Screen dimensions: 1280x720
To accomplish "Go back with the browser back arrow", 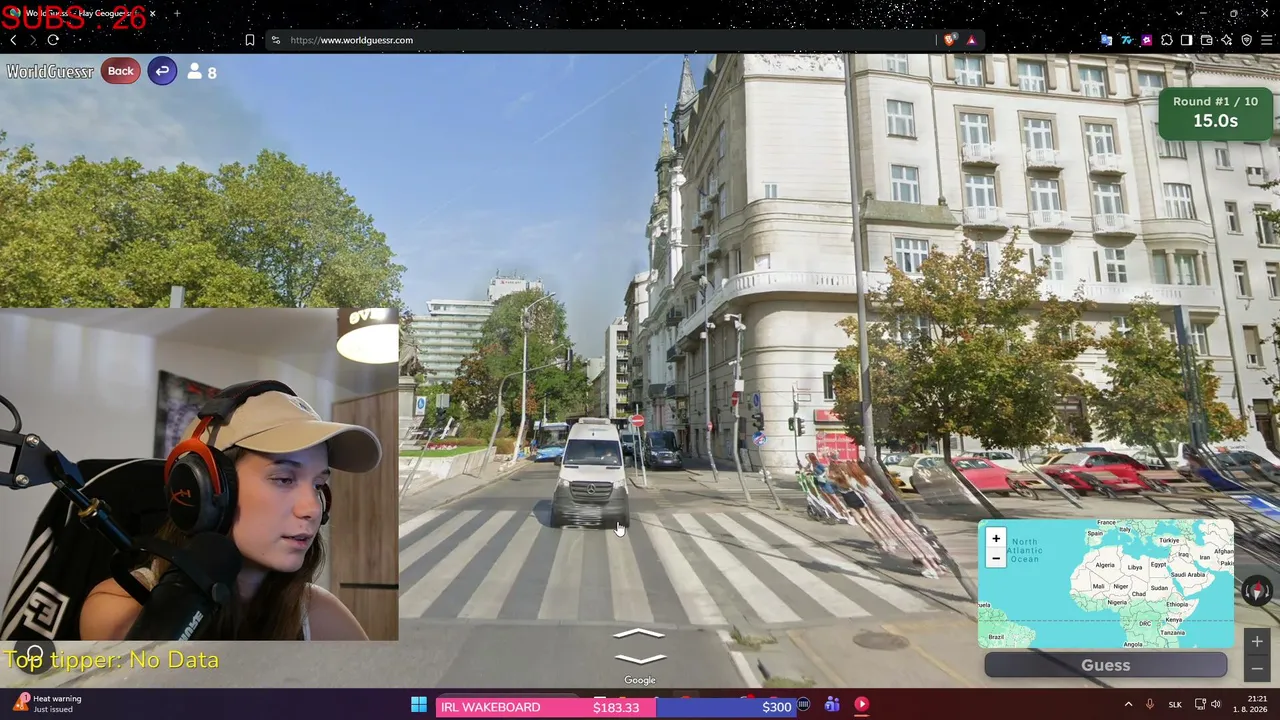I will click(x=13, y=40).
